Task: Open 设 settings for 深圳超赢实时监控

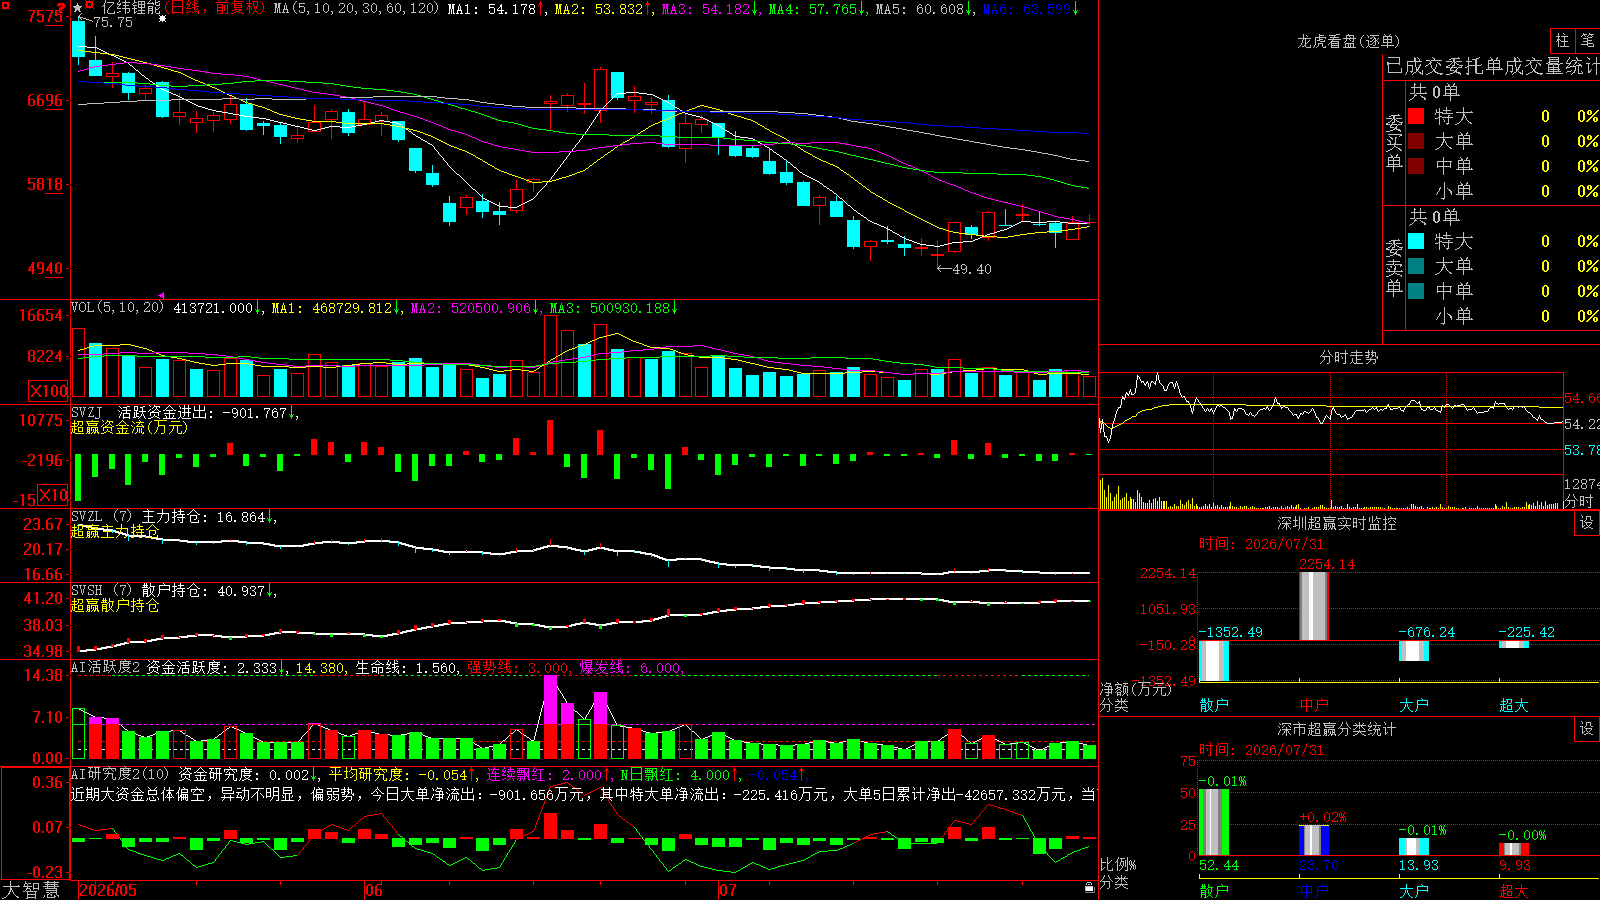Action: pyautogui.click(x=1587, y=523)
